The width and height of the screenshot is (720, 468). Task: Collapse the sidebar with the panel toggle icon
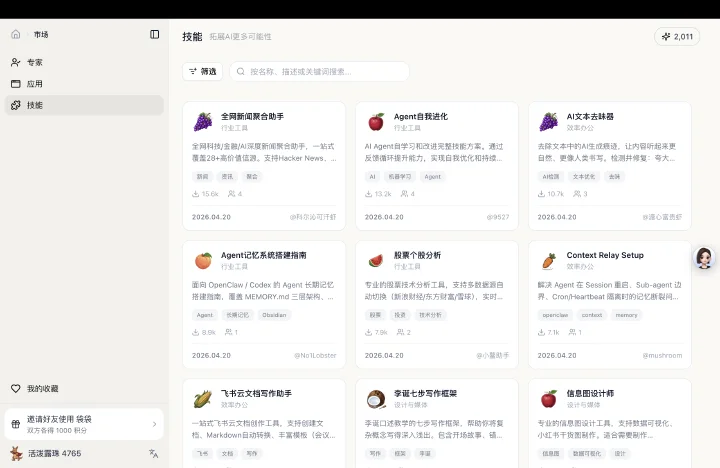click(x=155, y=34)
